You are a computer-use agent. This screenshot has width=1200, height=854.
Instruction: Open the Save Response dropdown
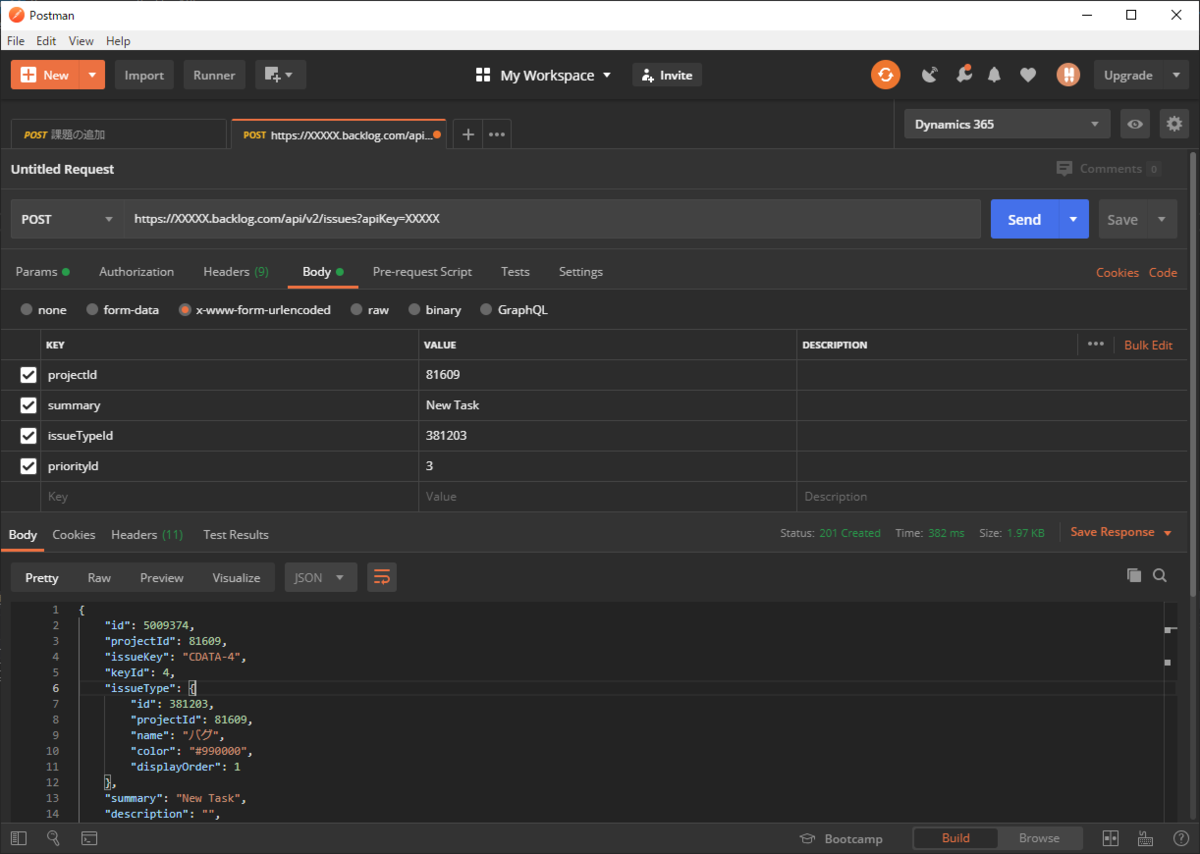(x=1121, y=532)
